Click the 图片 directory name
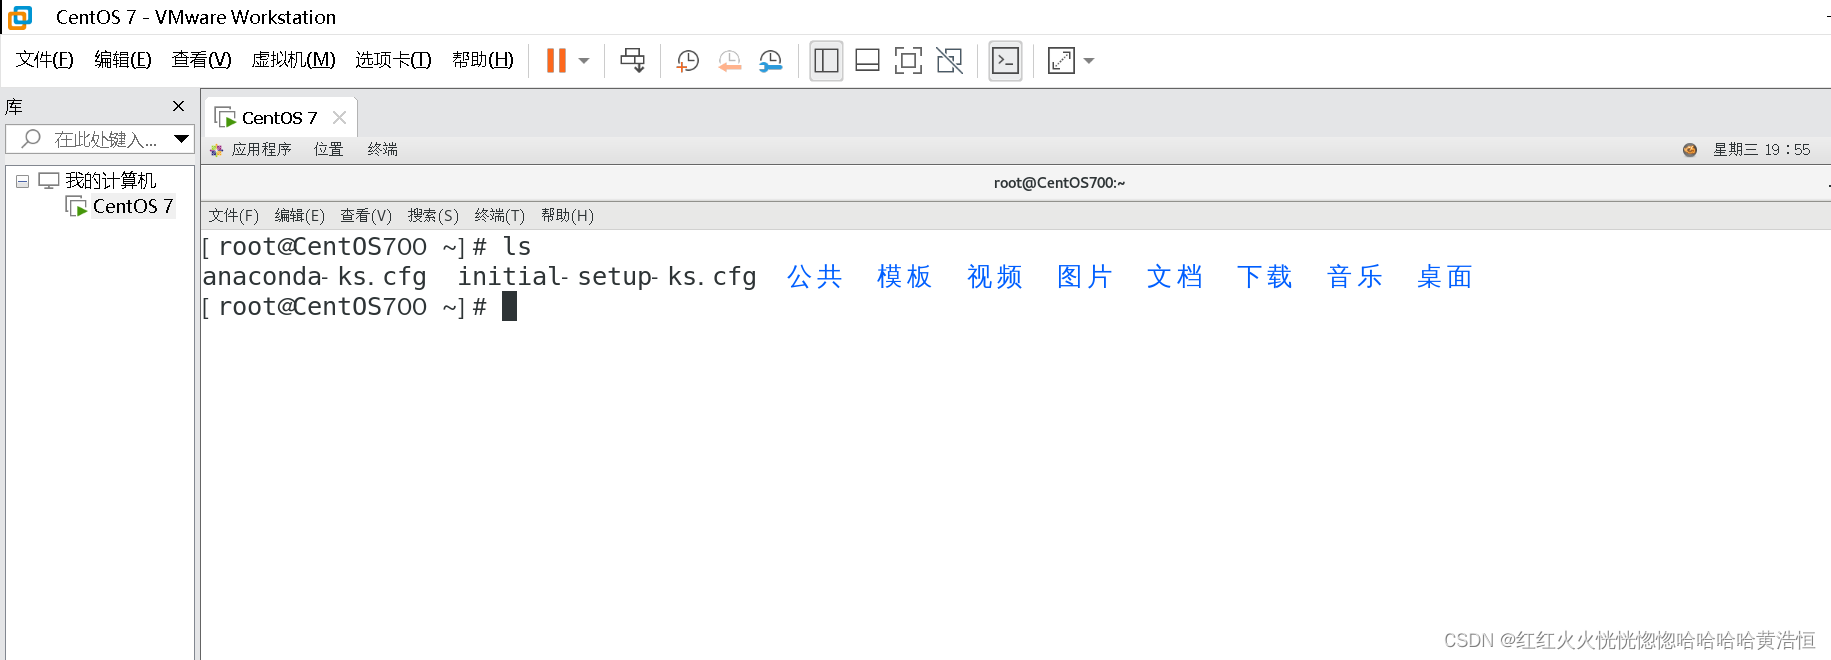The width and height of the screenshot is (1831, 660). coord(1085,276)
